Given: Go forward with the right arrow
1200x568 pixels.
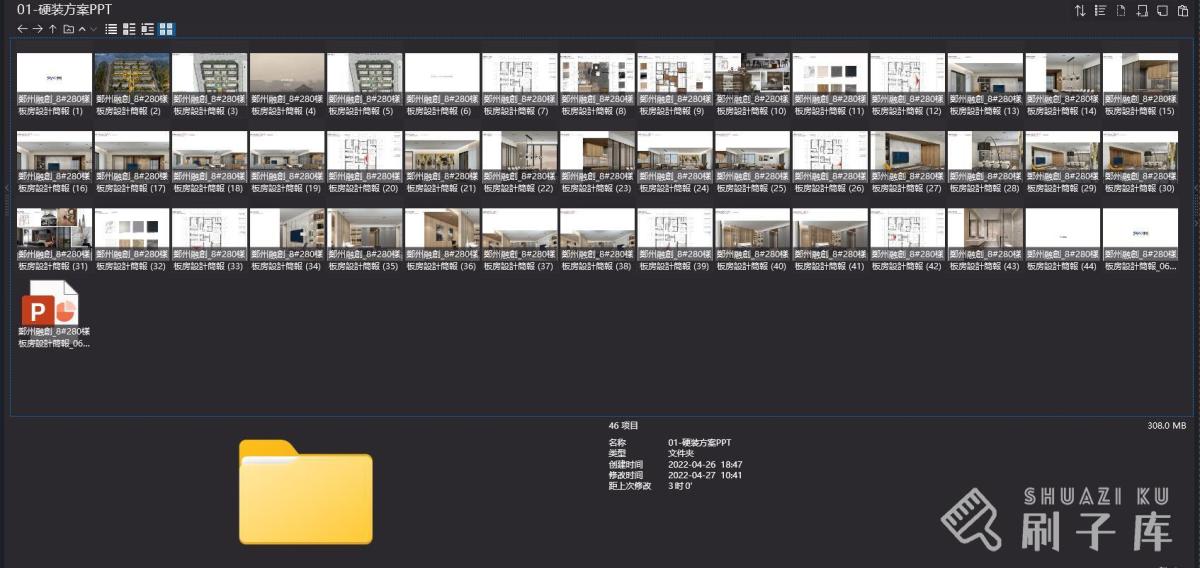Looking at the screenshot, I should [x=37, y=29].
